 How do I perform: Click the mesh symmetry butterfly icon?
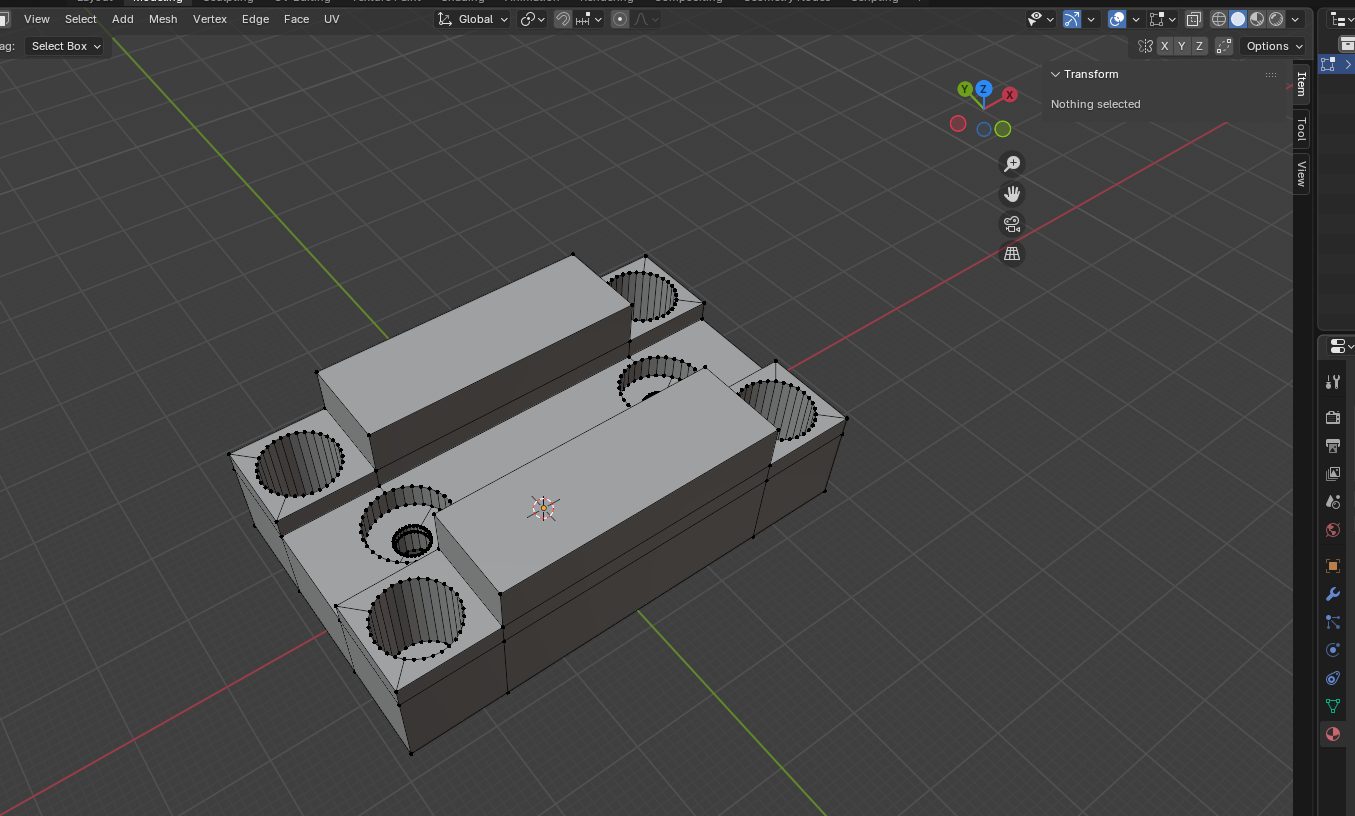click(1146, 46)
